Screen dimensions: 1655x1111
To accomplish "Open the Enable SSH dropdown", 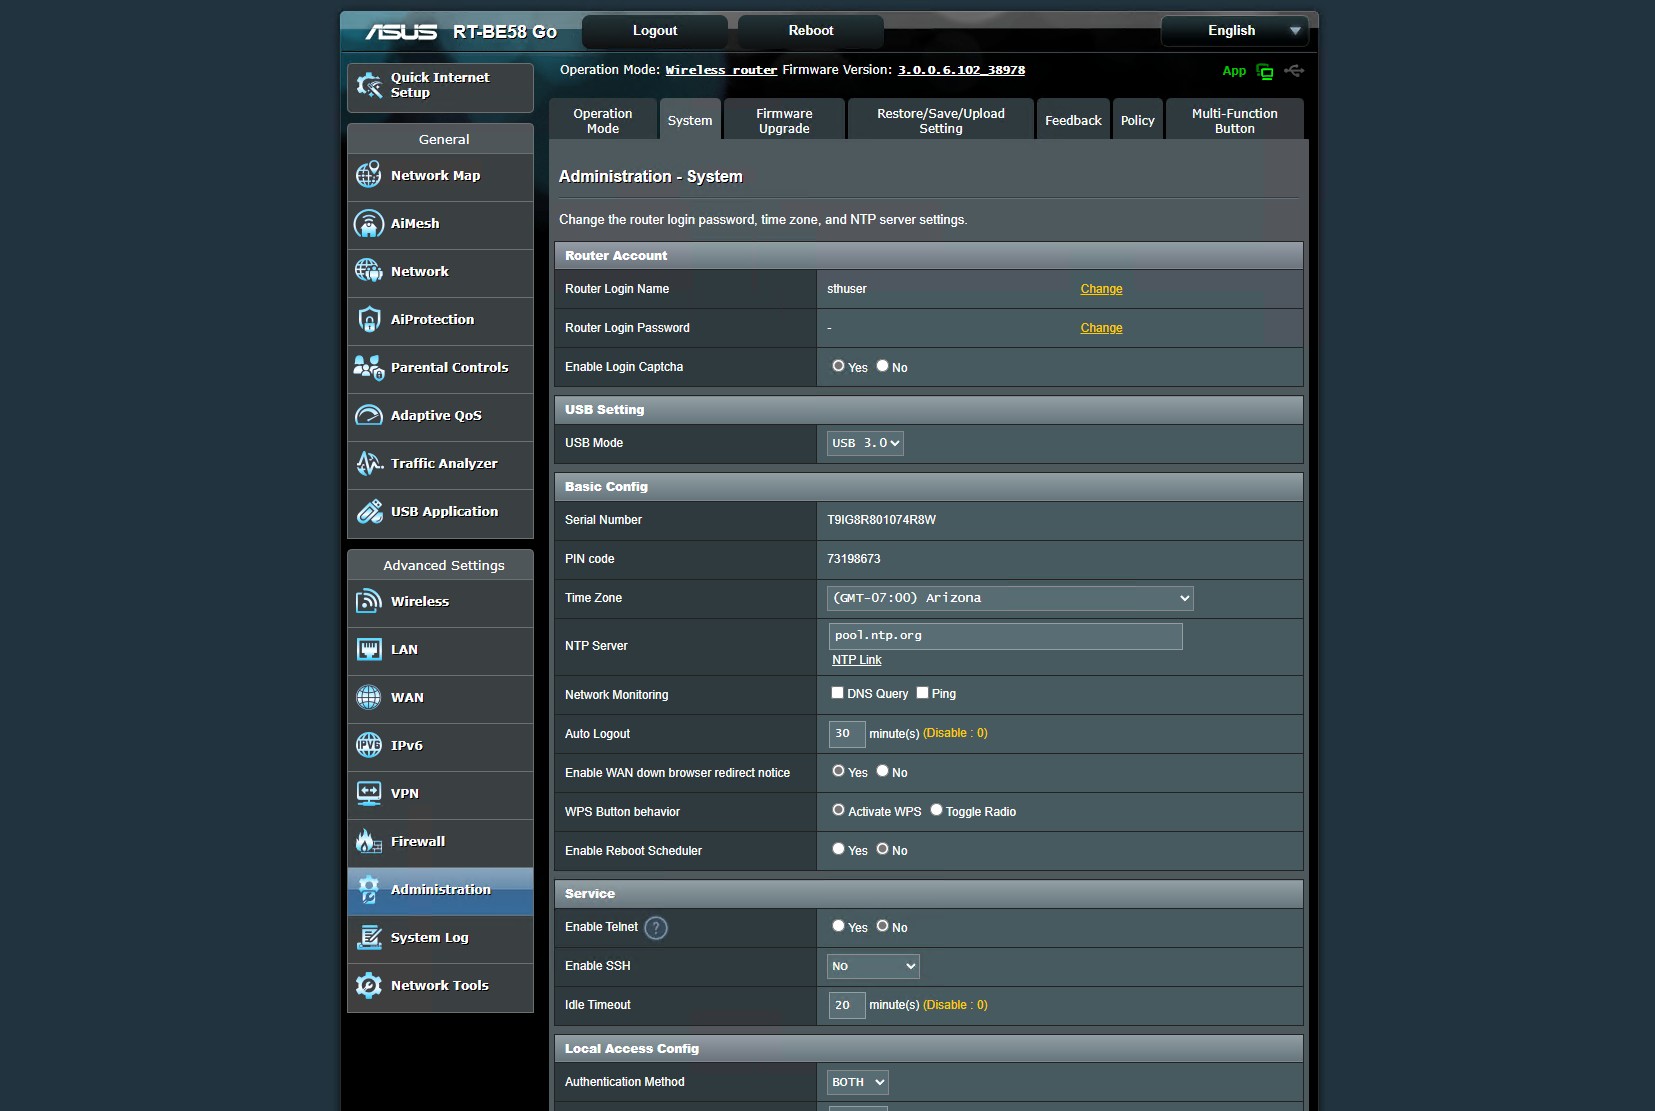I will click(x=873, y=966).
